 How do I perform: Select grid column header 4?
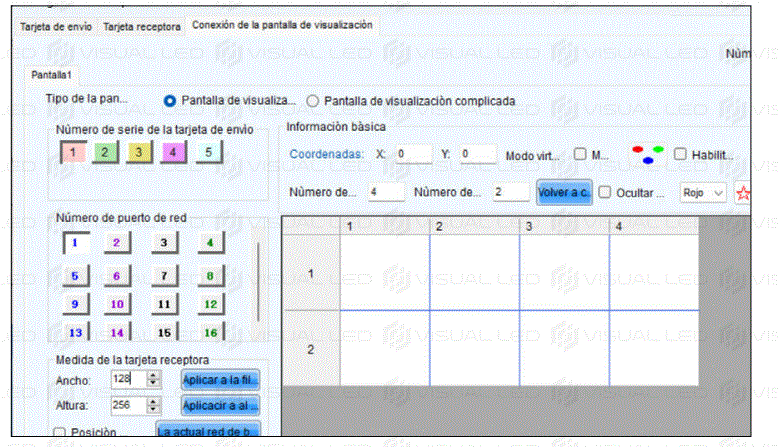click(654, 226)
